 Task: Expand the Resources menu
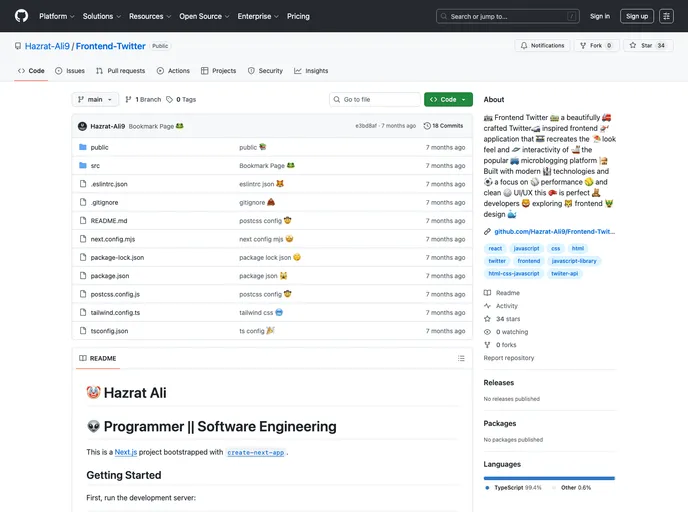coord(150,16)
